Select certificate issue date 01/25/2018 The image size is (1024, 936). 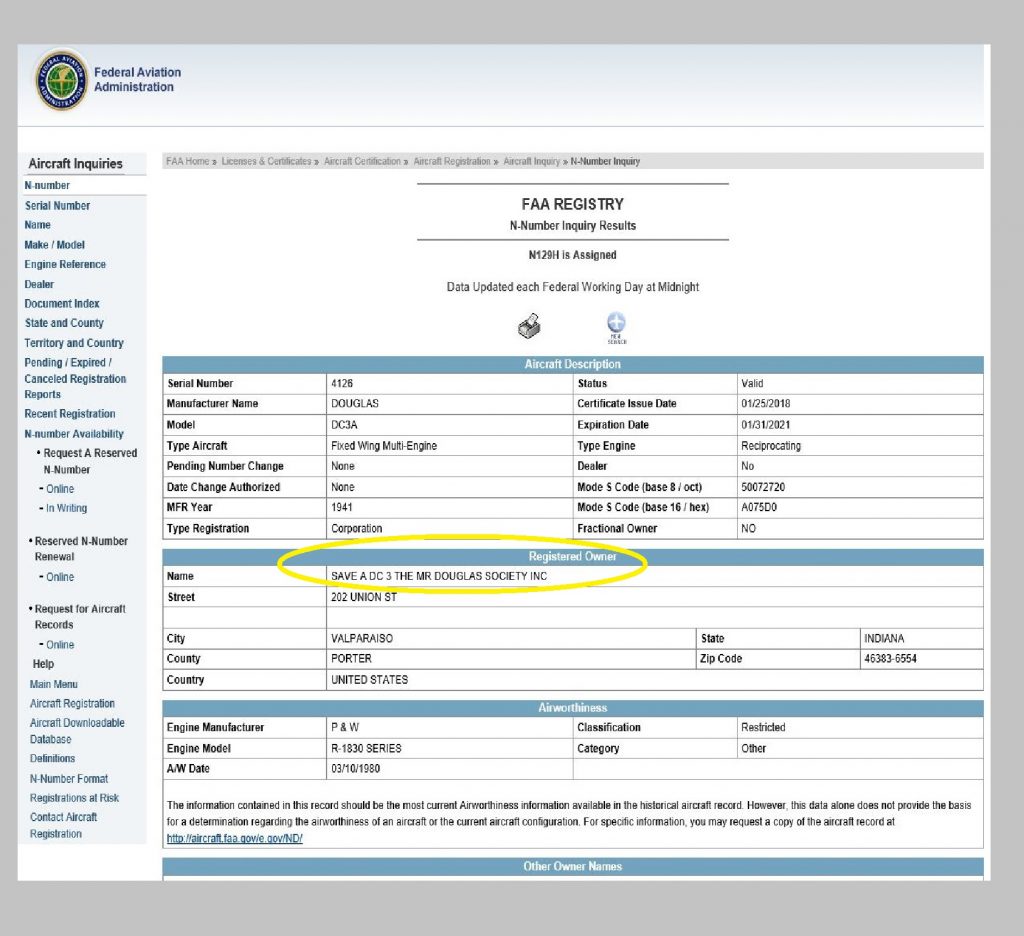tap(765, 404)
